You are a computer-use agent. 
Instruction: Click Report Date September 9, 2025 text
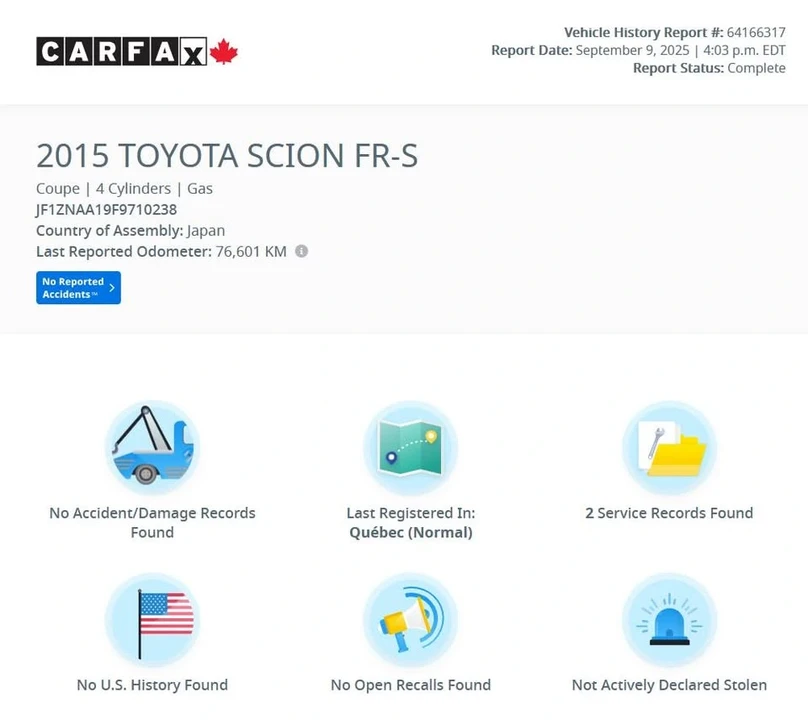coord(638,50)
